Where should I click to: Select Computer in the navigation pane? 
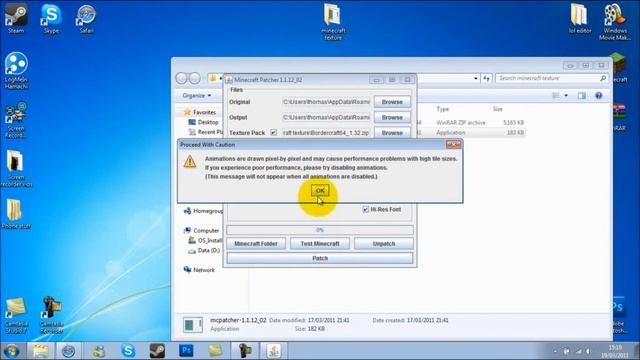click(201, 231)
